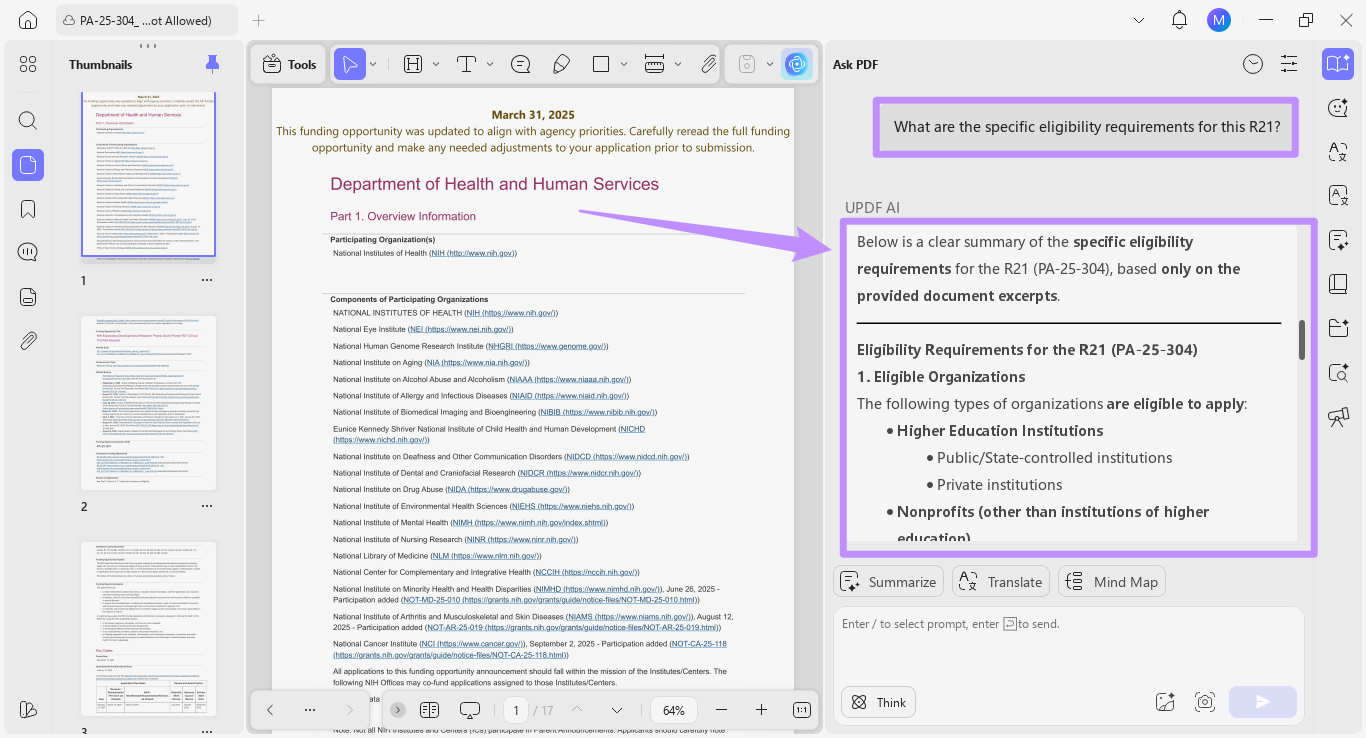Go to the UPDF home screen
This screenshot has width=1366, height=738.
click(x=28, y=20)
